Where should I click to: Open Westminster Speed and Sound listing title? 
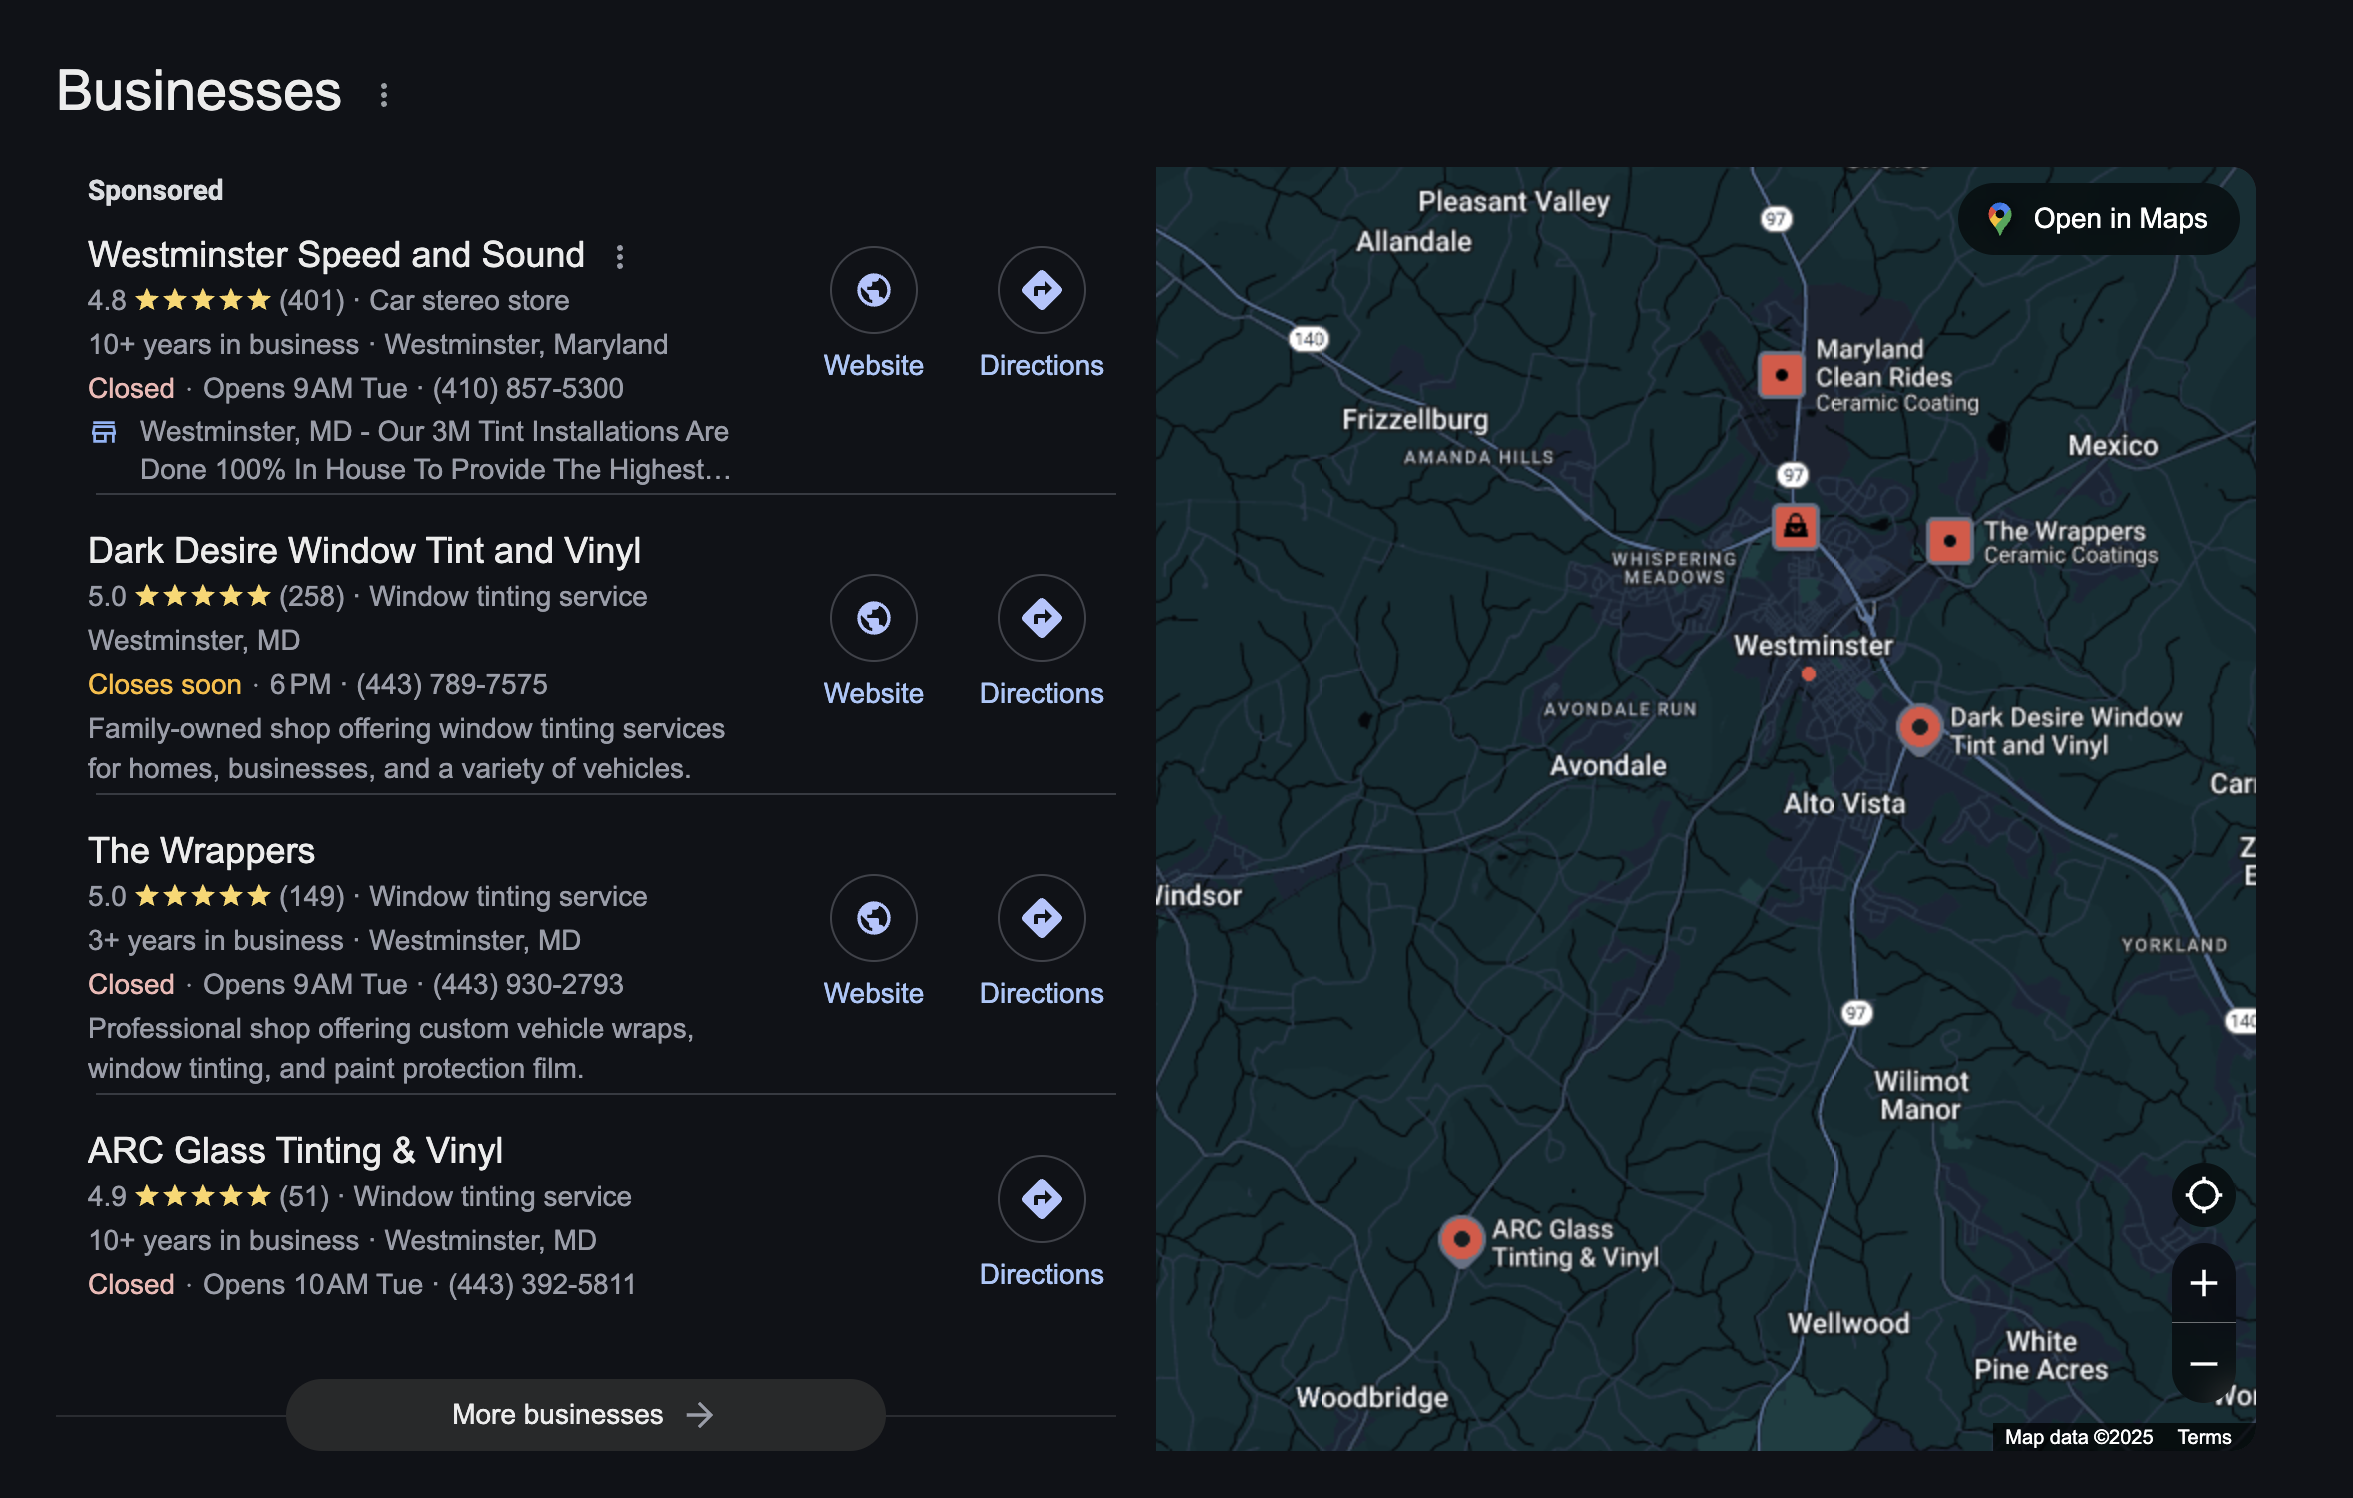pos(336,255)
